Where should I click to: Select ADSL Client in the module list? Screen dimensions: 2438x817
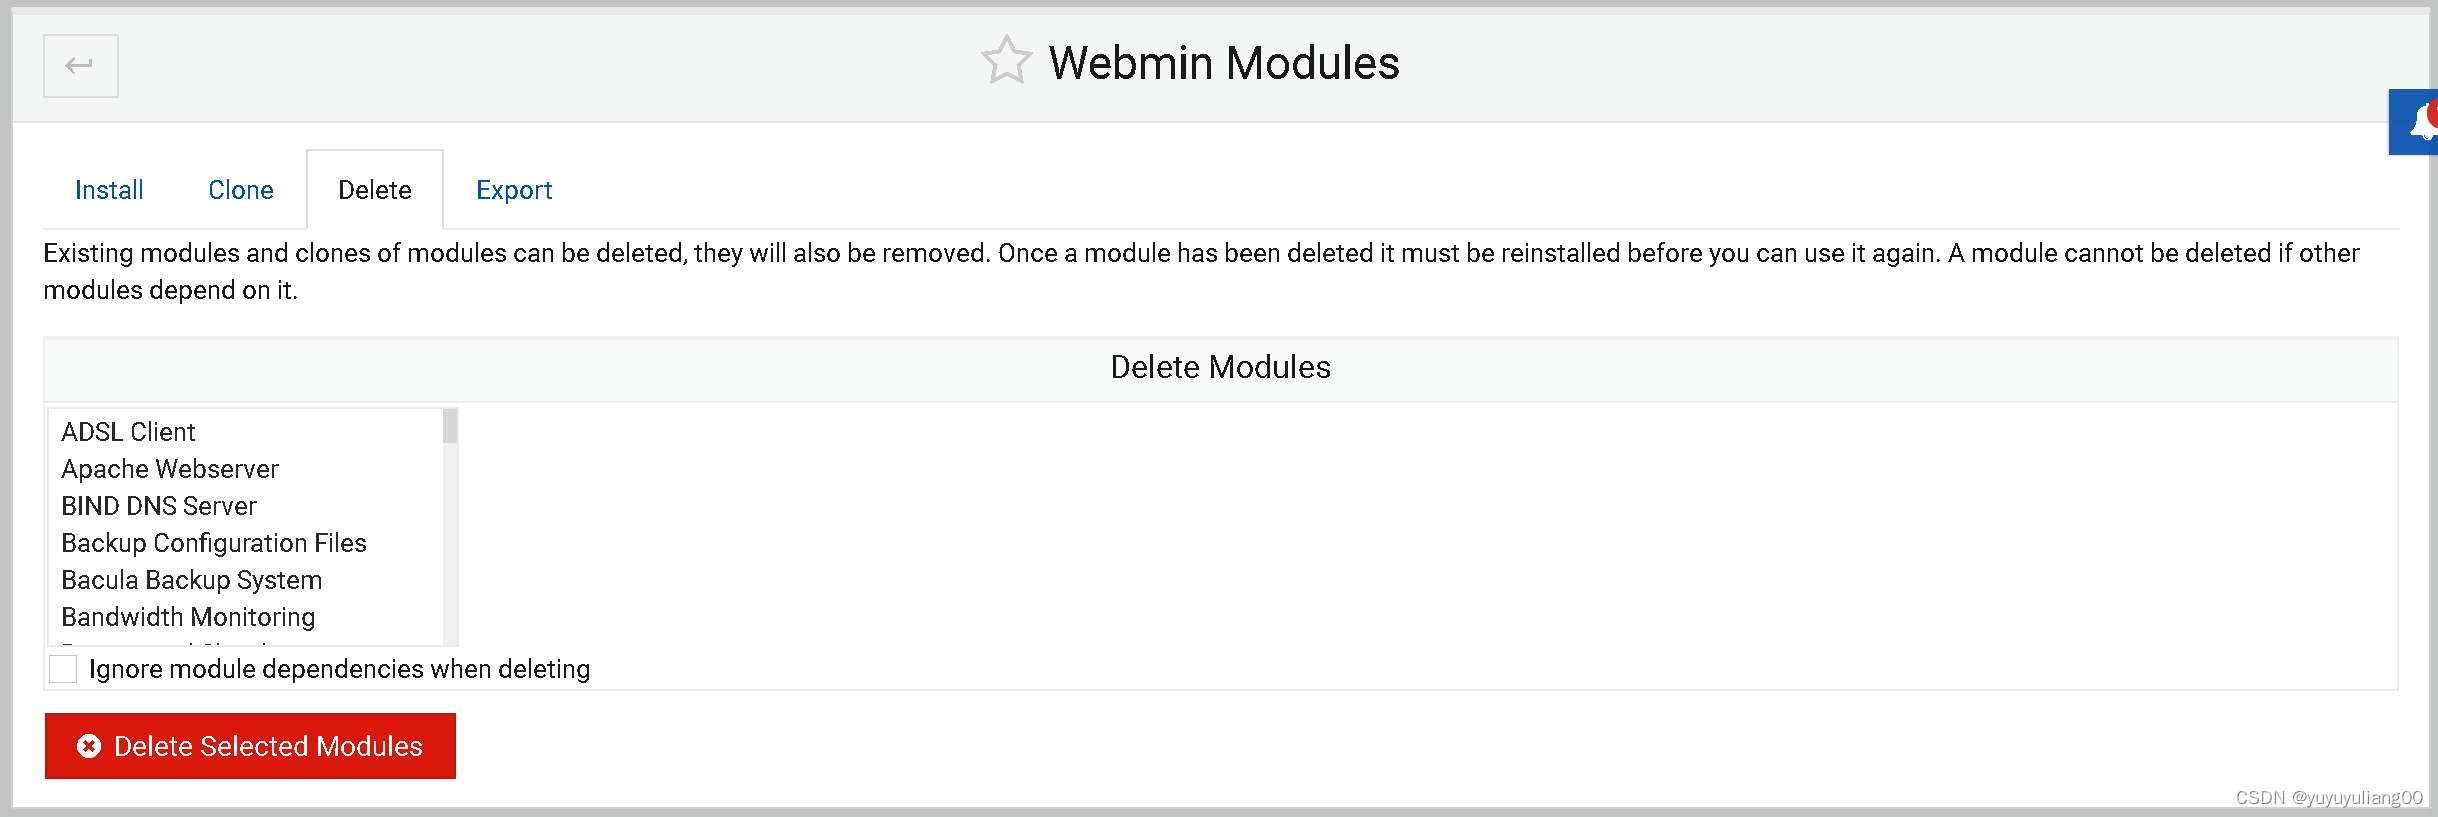point(128,431)
